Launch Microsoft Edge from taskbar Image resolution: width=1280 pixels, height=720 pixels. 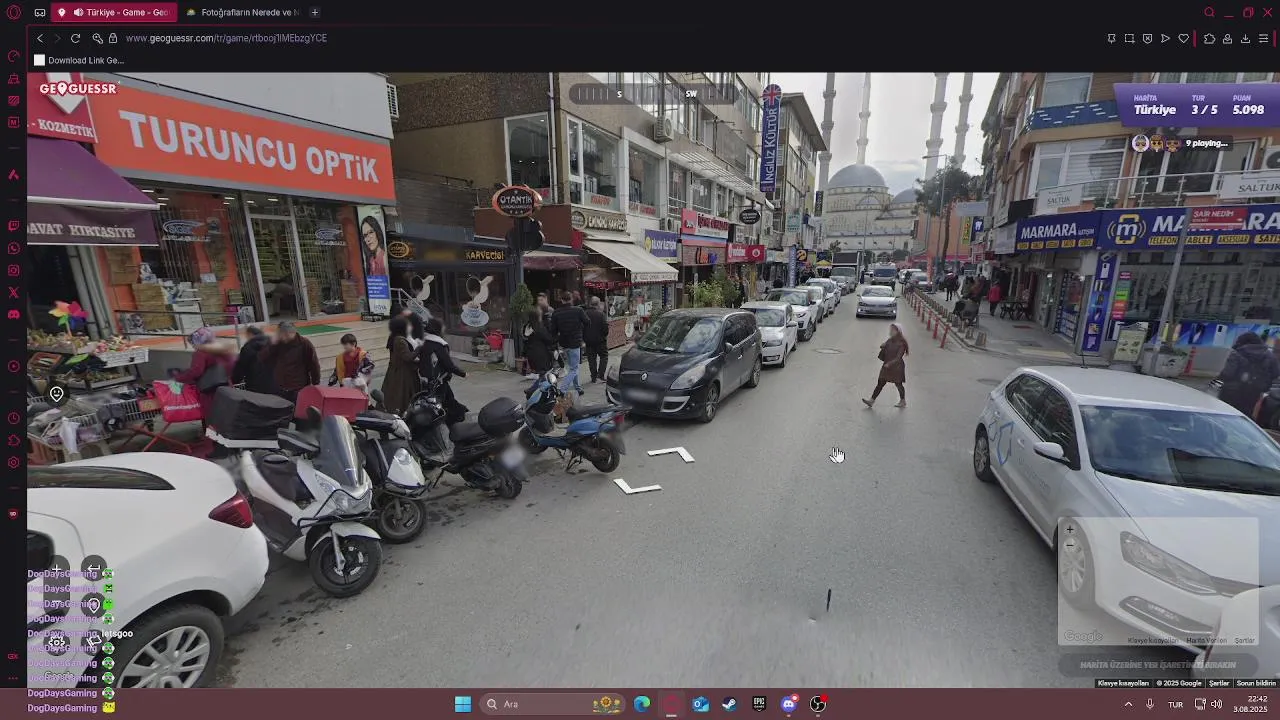[x=642, y=704]
